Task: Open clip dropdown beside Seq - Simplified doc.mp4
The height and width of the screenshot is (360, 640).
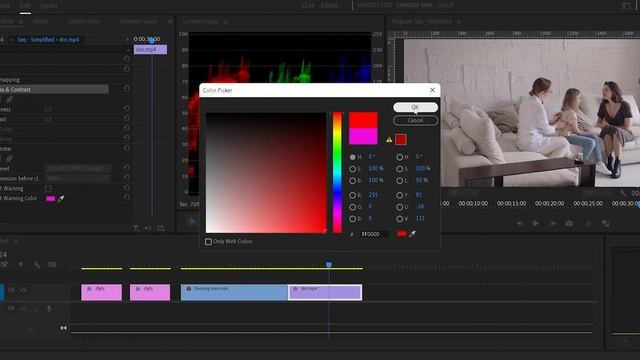Action: click(11, 40)
